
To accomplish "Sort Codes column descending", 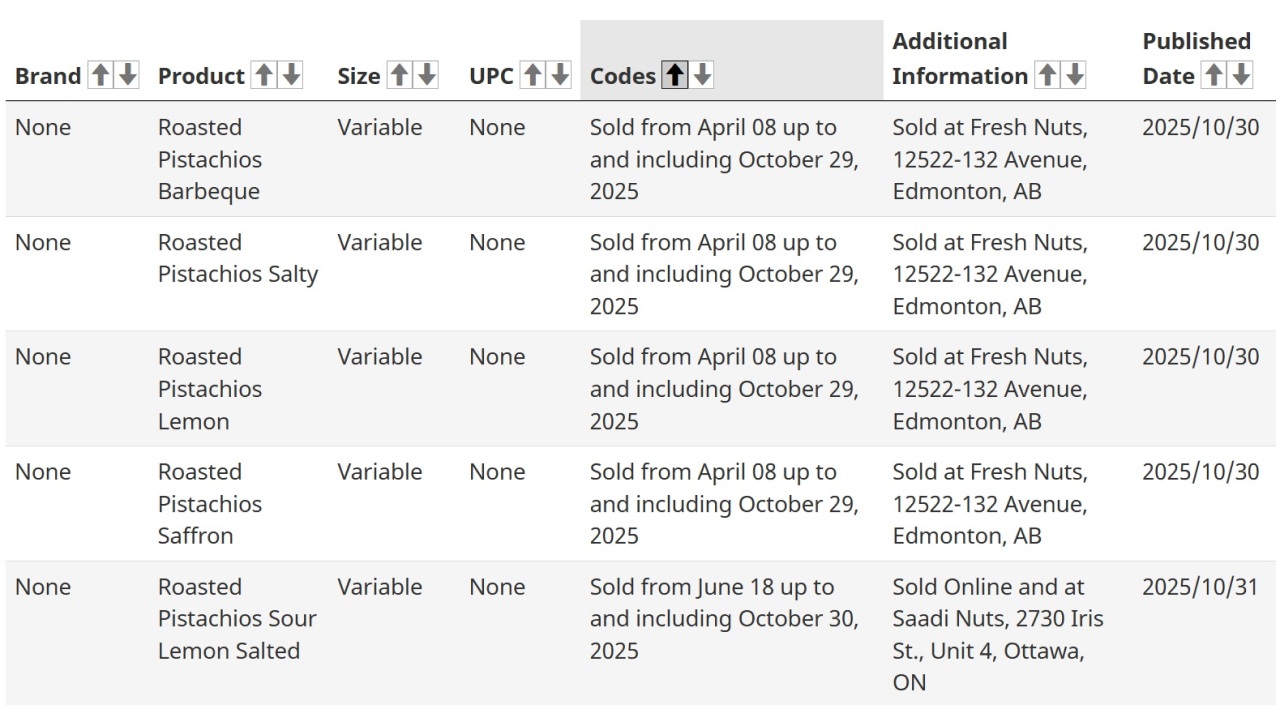I will pyautogui.click(x=702, y=75).
